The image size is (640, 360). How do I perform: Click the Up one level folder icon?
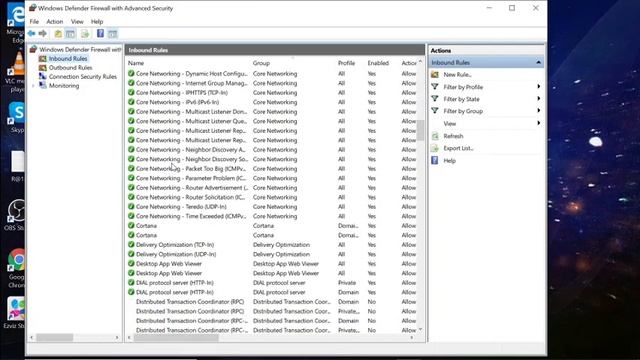point(58,33)
